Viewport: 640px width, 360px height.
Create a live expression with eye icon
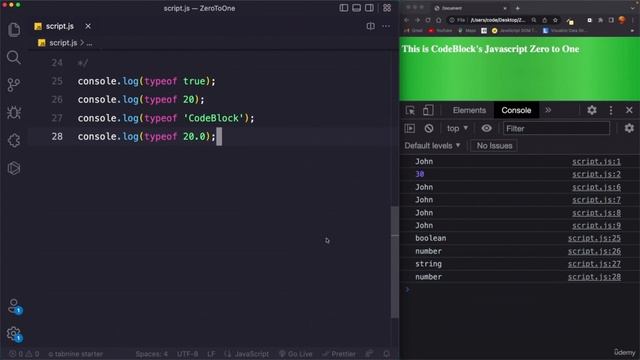point(486,129)
